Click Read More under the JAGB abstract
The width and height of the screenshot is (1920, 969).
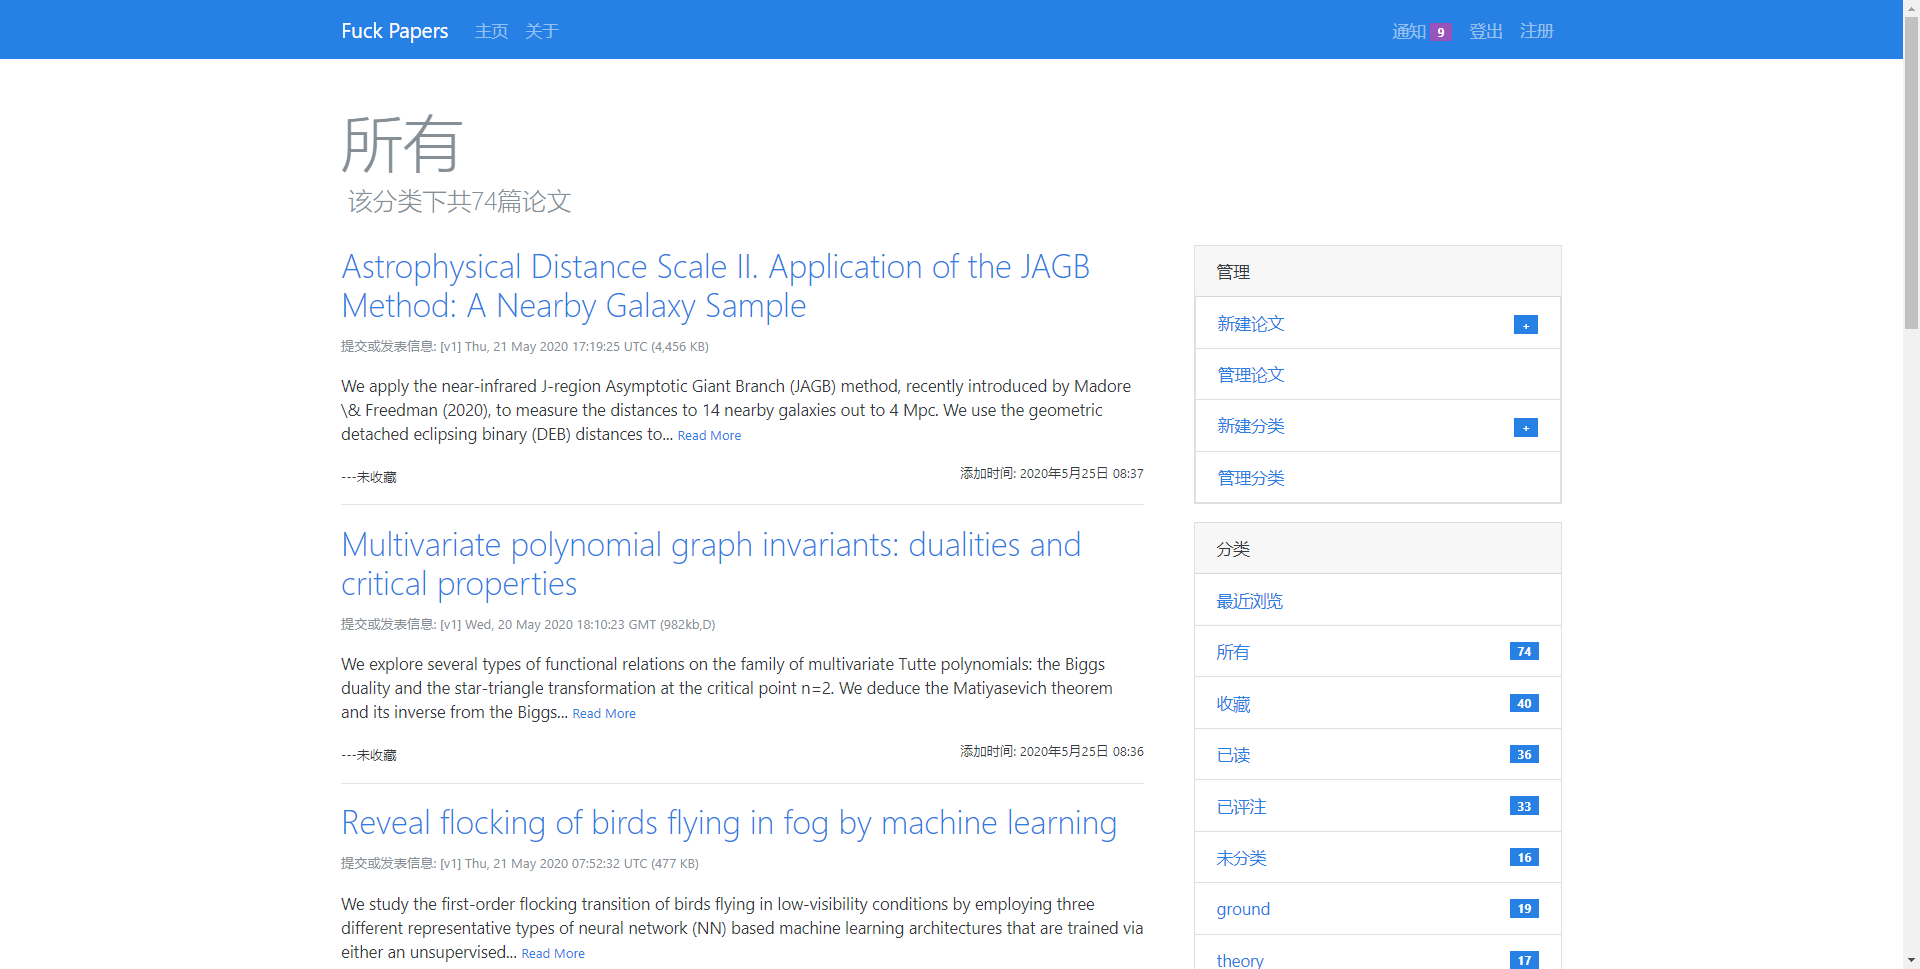(x=709, y=435)
